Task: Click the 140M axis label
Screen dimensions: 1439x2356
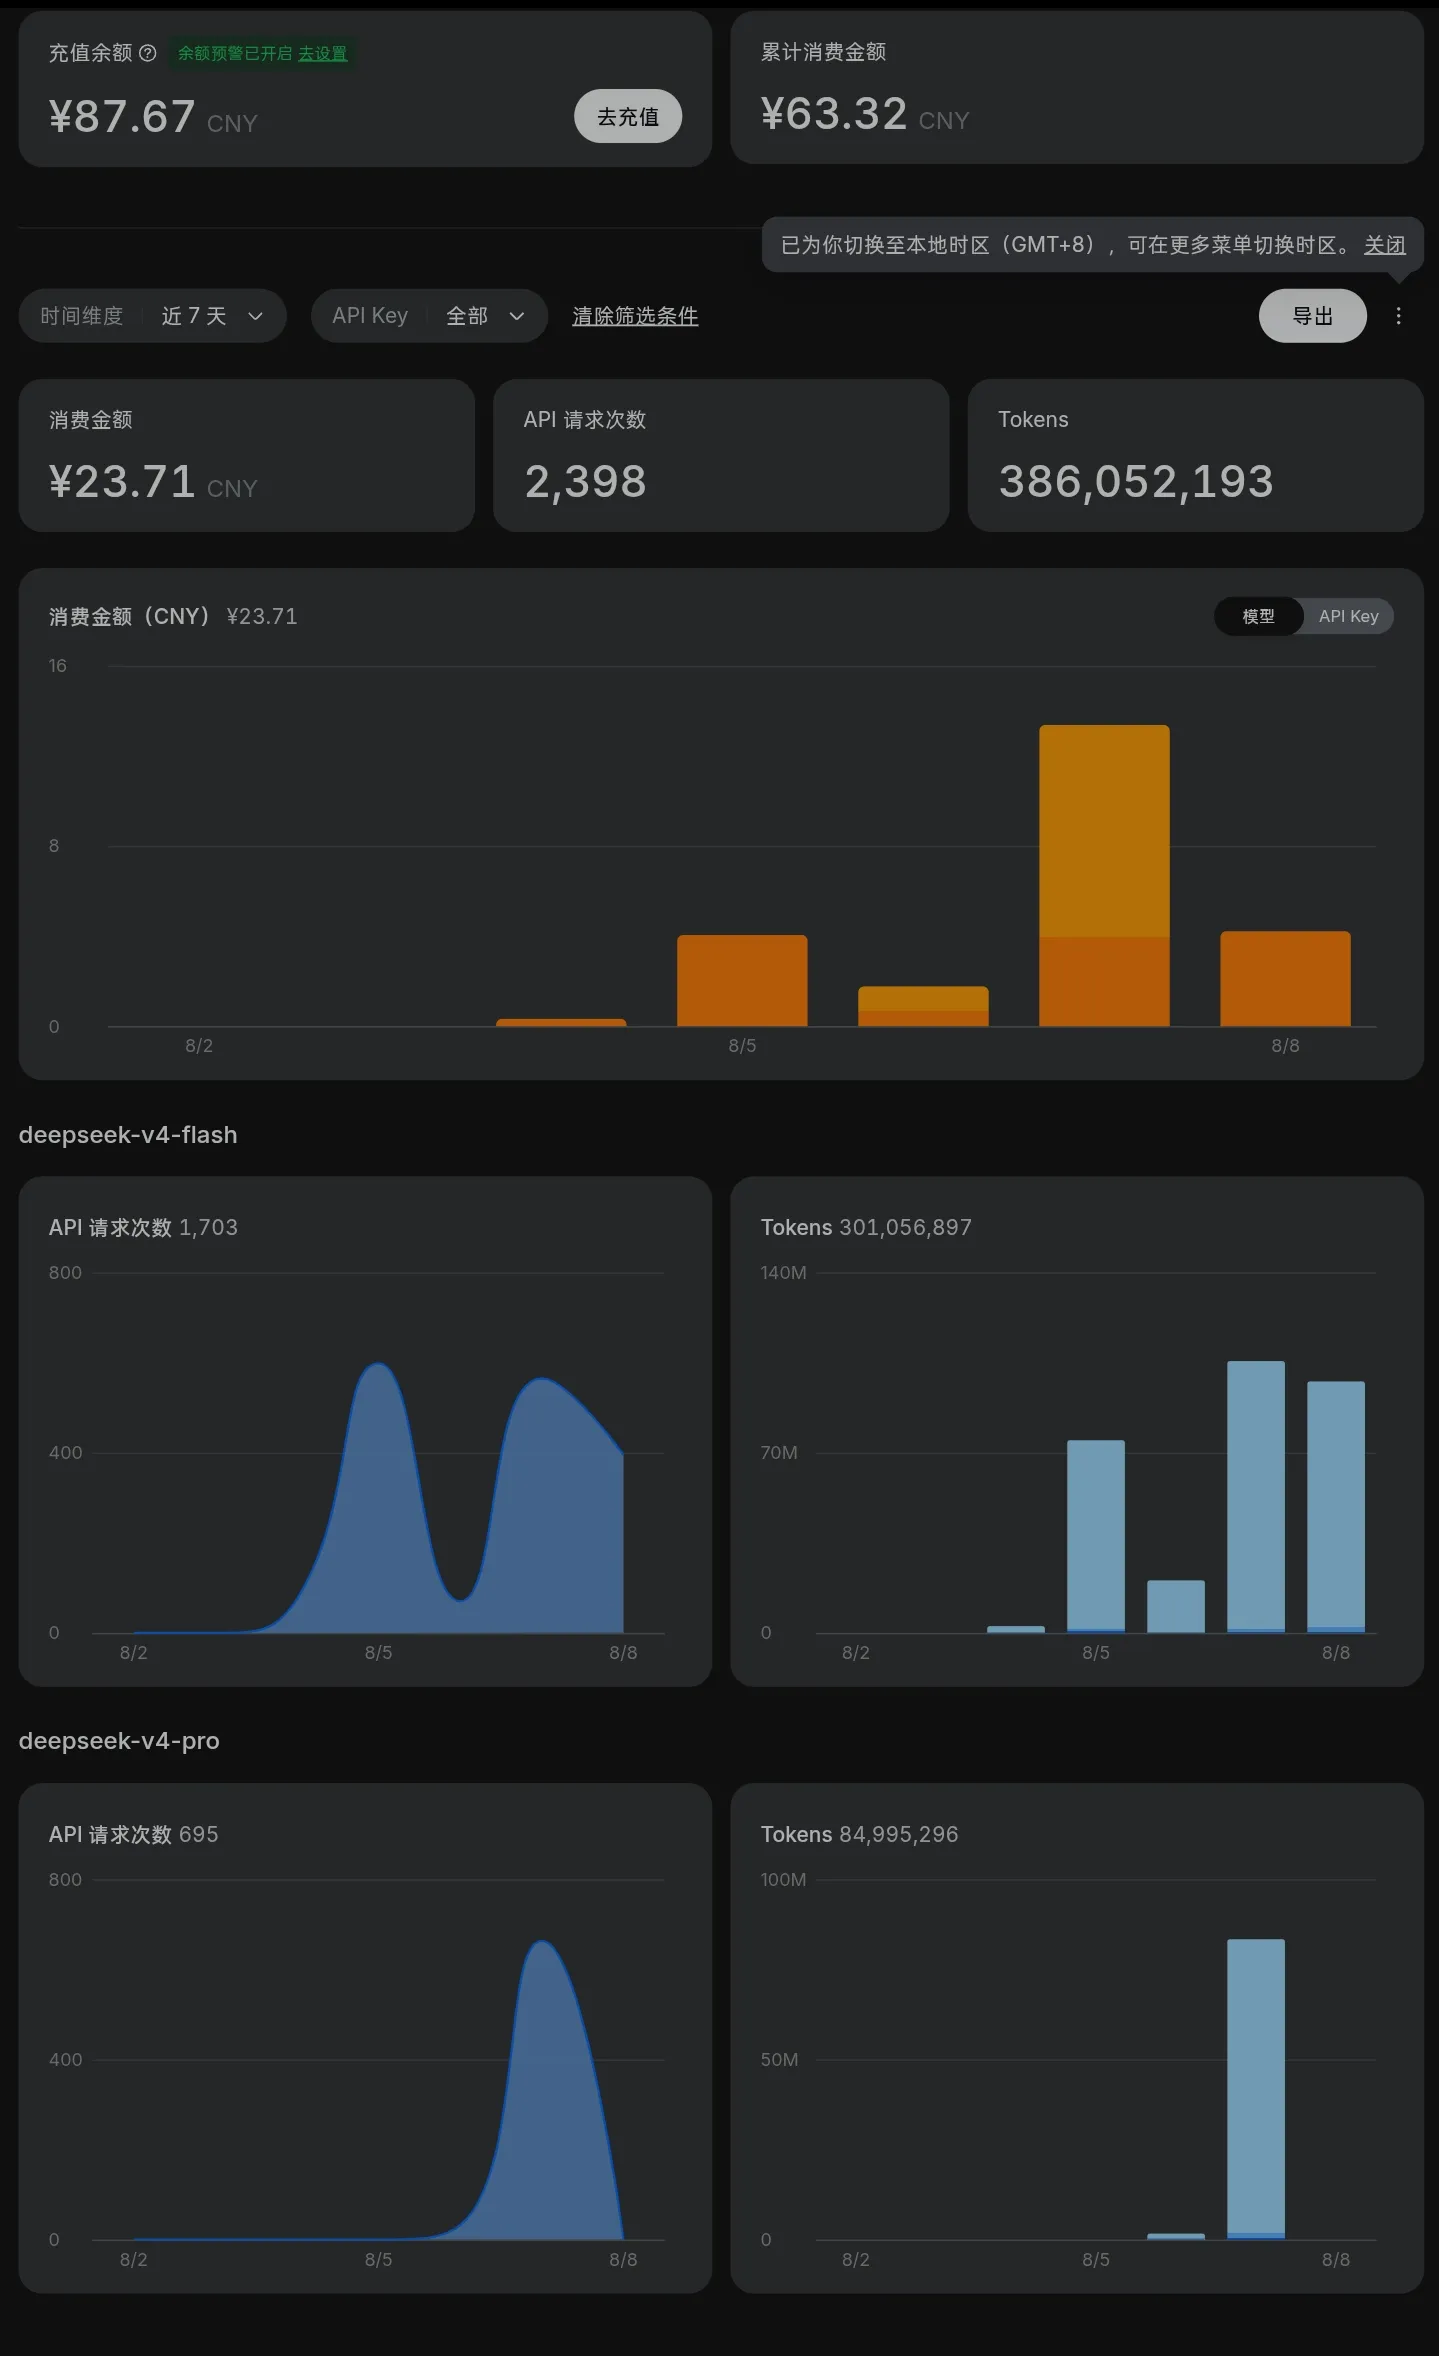Action: pos(783,1273)
